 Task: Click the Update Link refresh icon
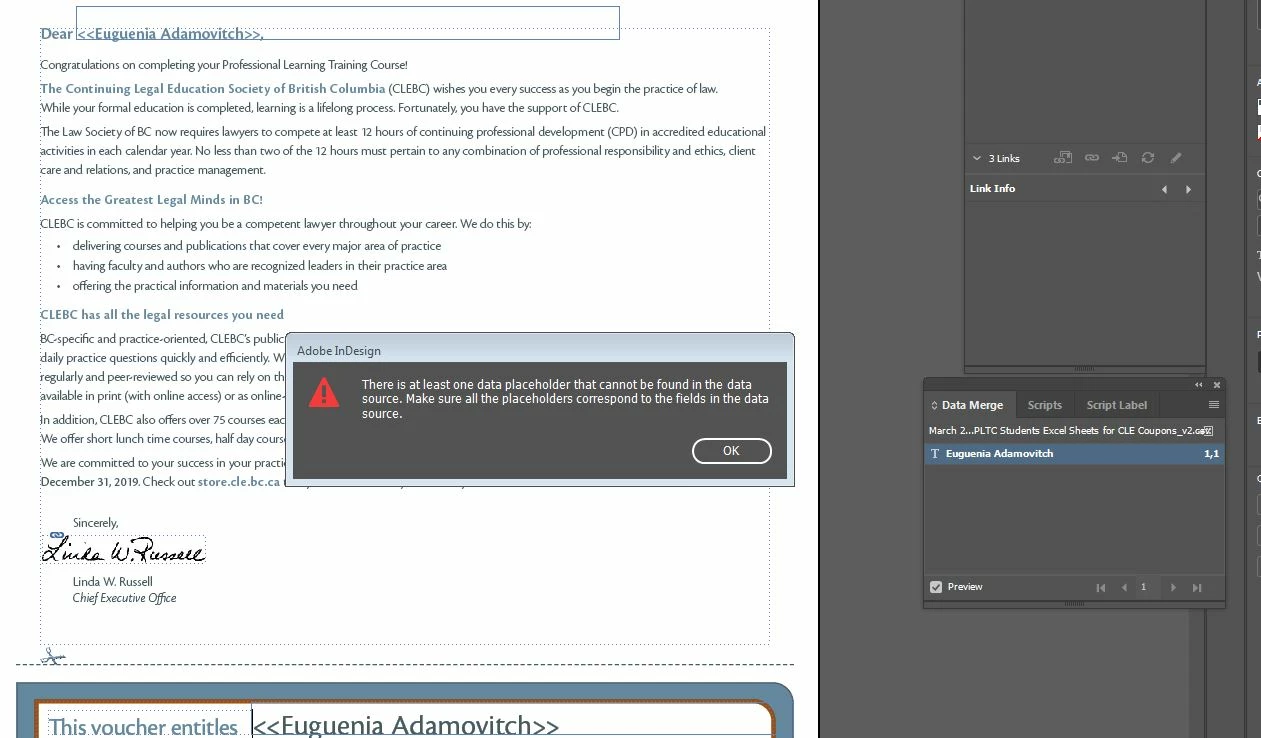coord(1148,158)
